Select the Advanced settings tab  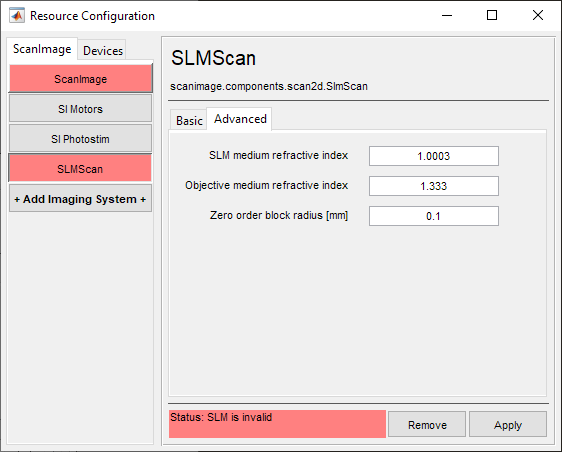(x=240, y=119)
